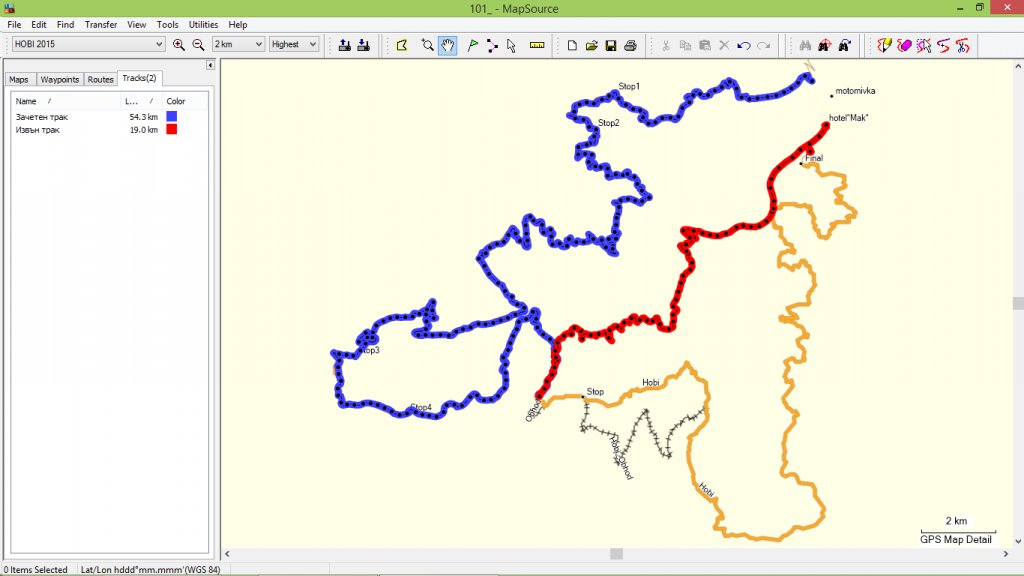The width and height of the screenshot is (1024, 576).
Task: Sort tracks by Length column header
Action: (141, 101)
